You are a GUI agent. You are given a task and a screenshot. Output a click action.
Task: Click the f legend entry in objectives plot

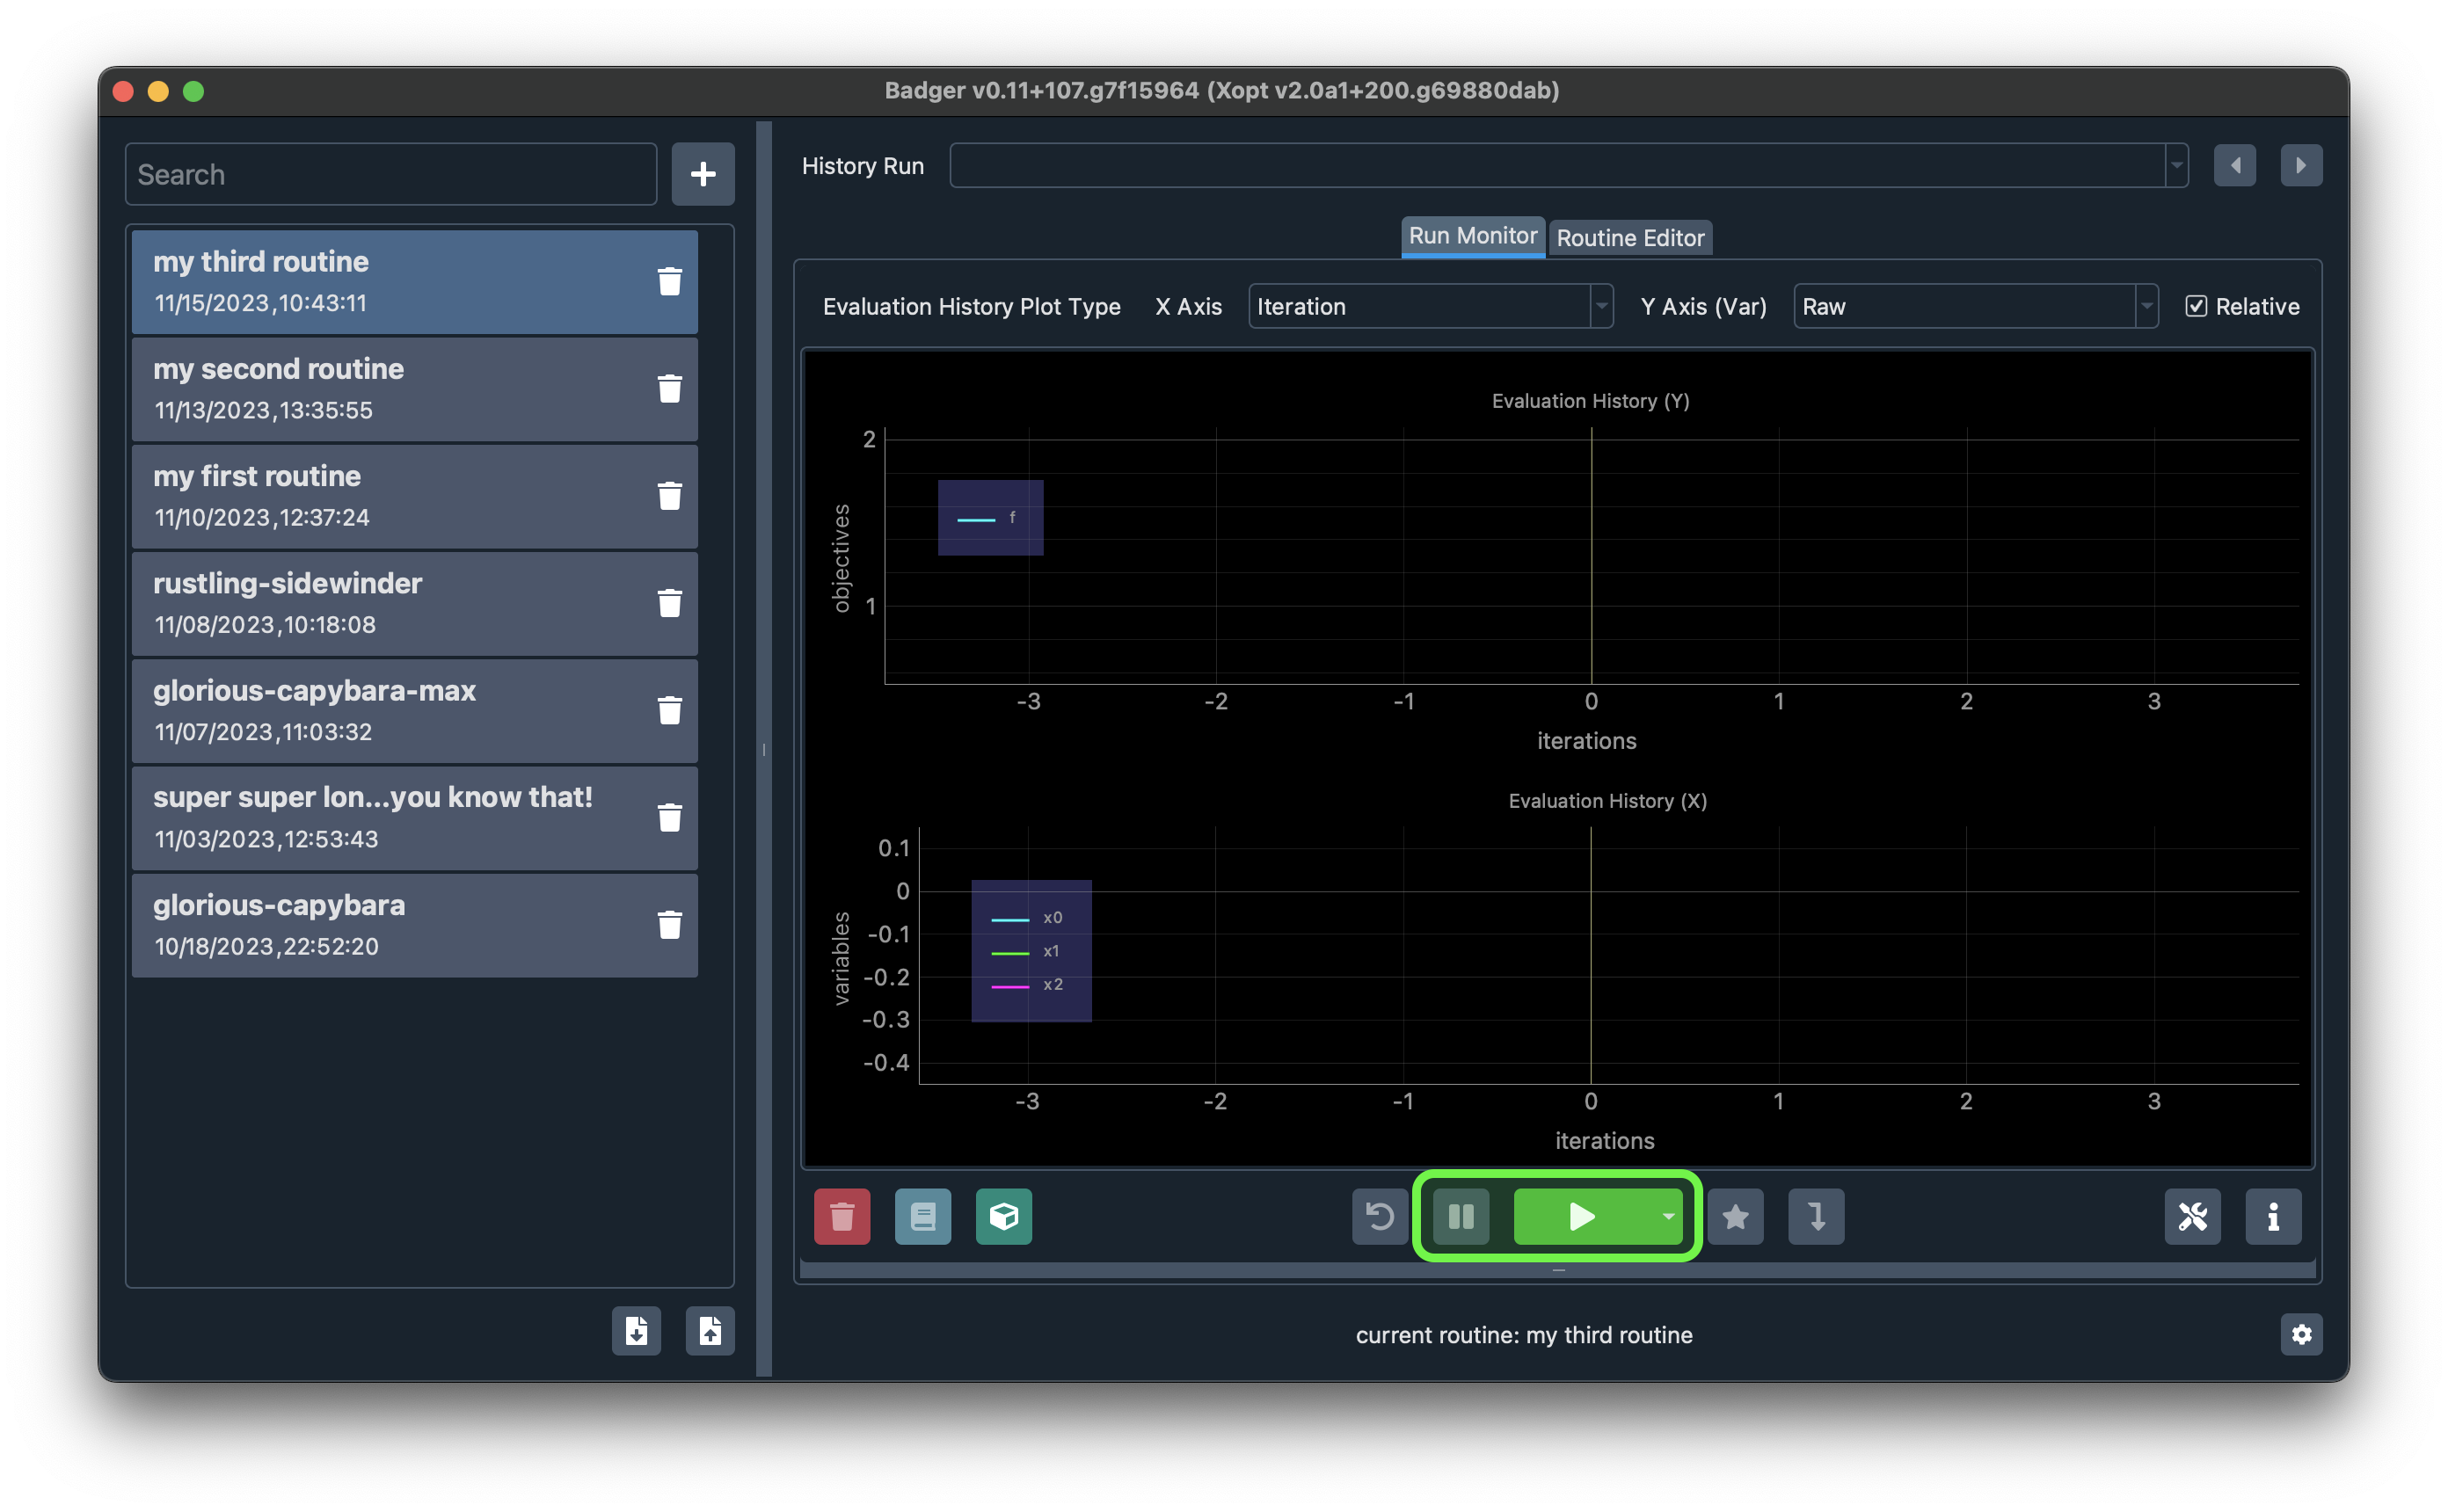tap(987, 518)
